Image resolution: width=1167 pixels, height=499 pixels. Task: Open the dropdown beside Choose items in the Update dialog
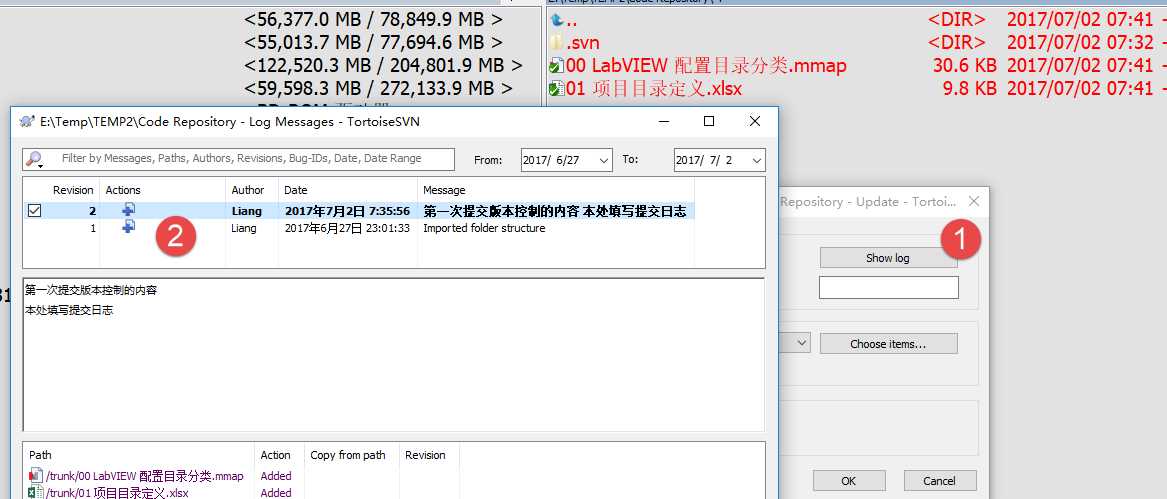802,343
